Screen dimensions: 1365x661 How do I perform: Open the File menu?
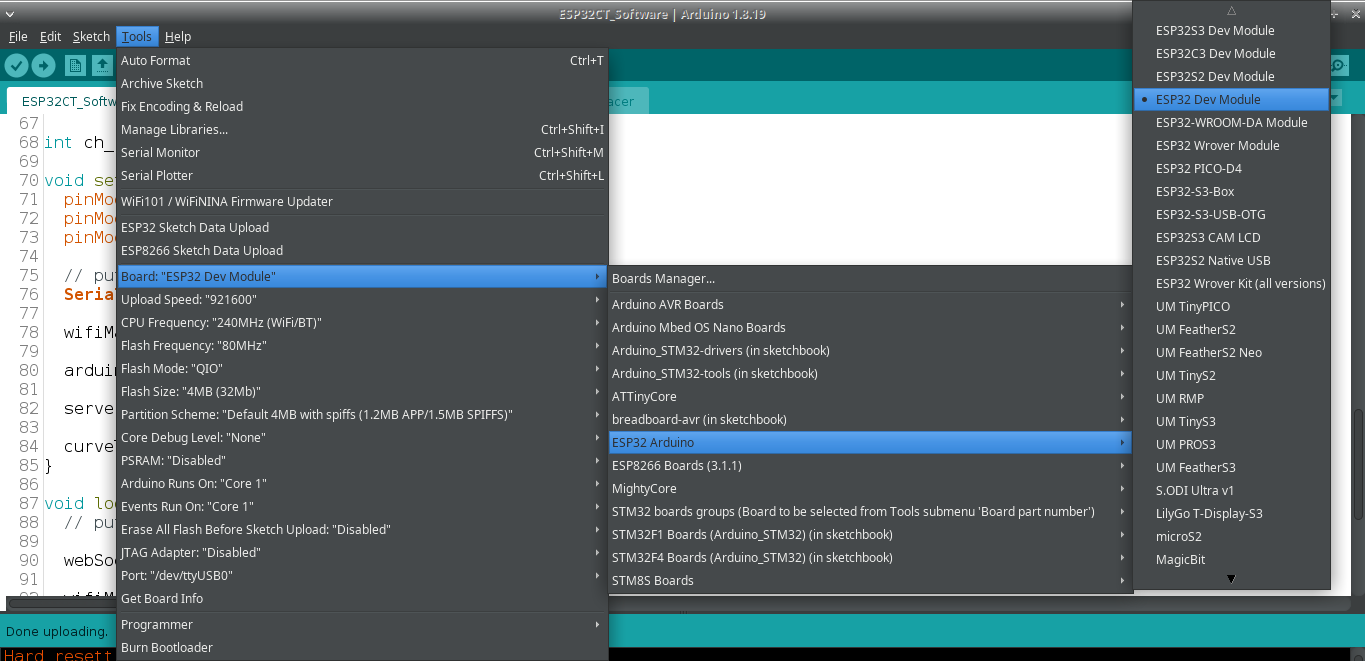point(18,36)
